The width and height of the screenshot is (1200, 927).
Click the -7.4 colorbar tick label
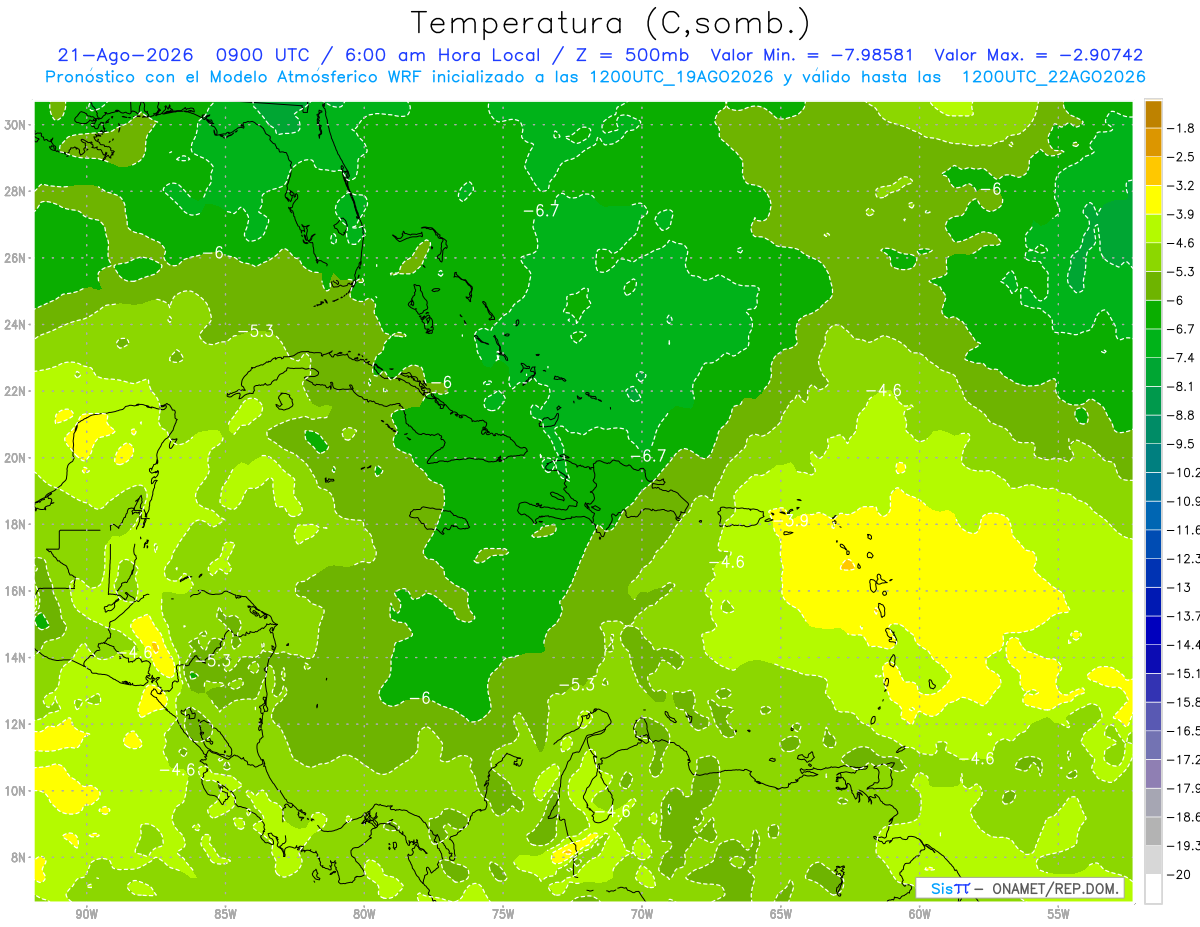pos(1182,358)
